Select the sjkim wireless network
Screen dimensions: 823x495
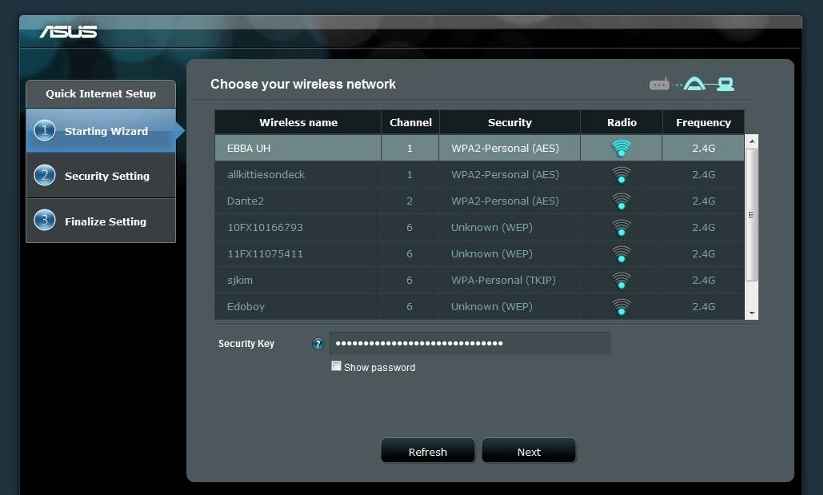coord(479,280)
